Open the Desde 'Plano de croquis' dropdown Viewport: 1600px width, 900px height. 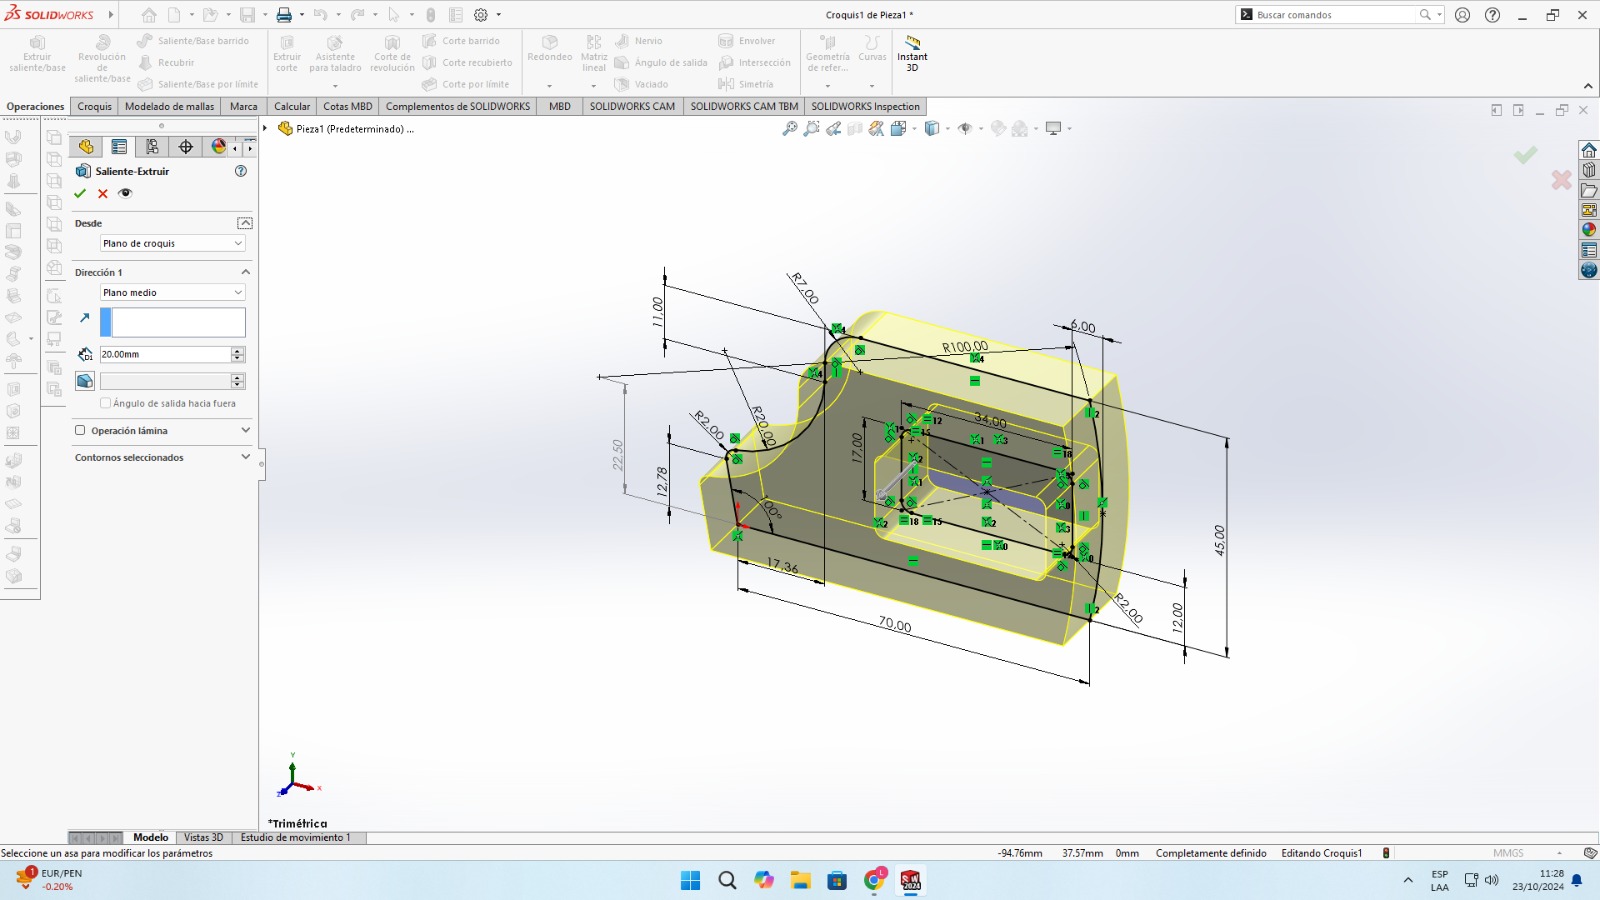pyautogui.click(x=172, y=244)
